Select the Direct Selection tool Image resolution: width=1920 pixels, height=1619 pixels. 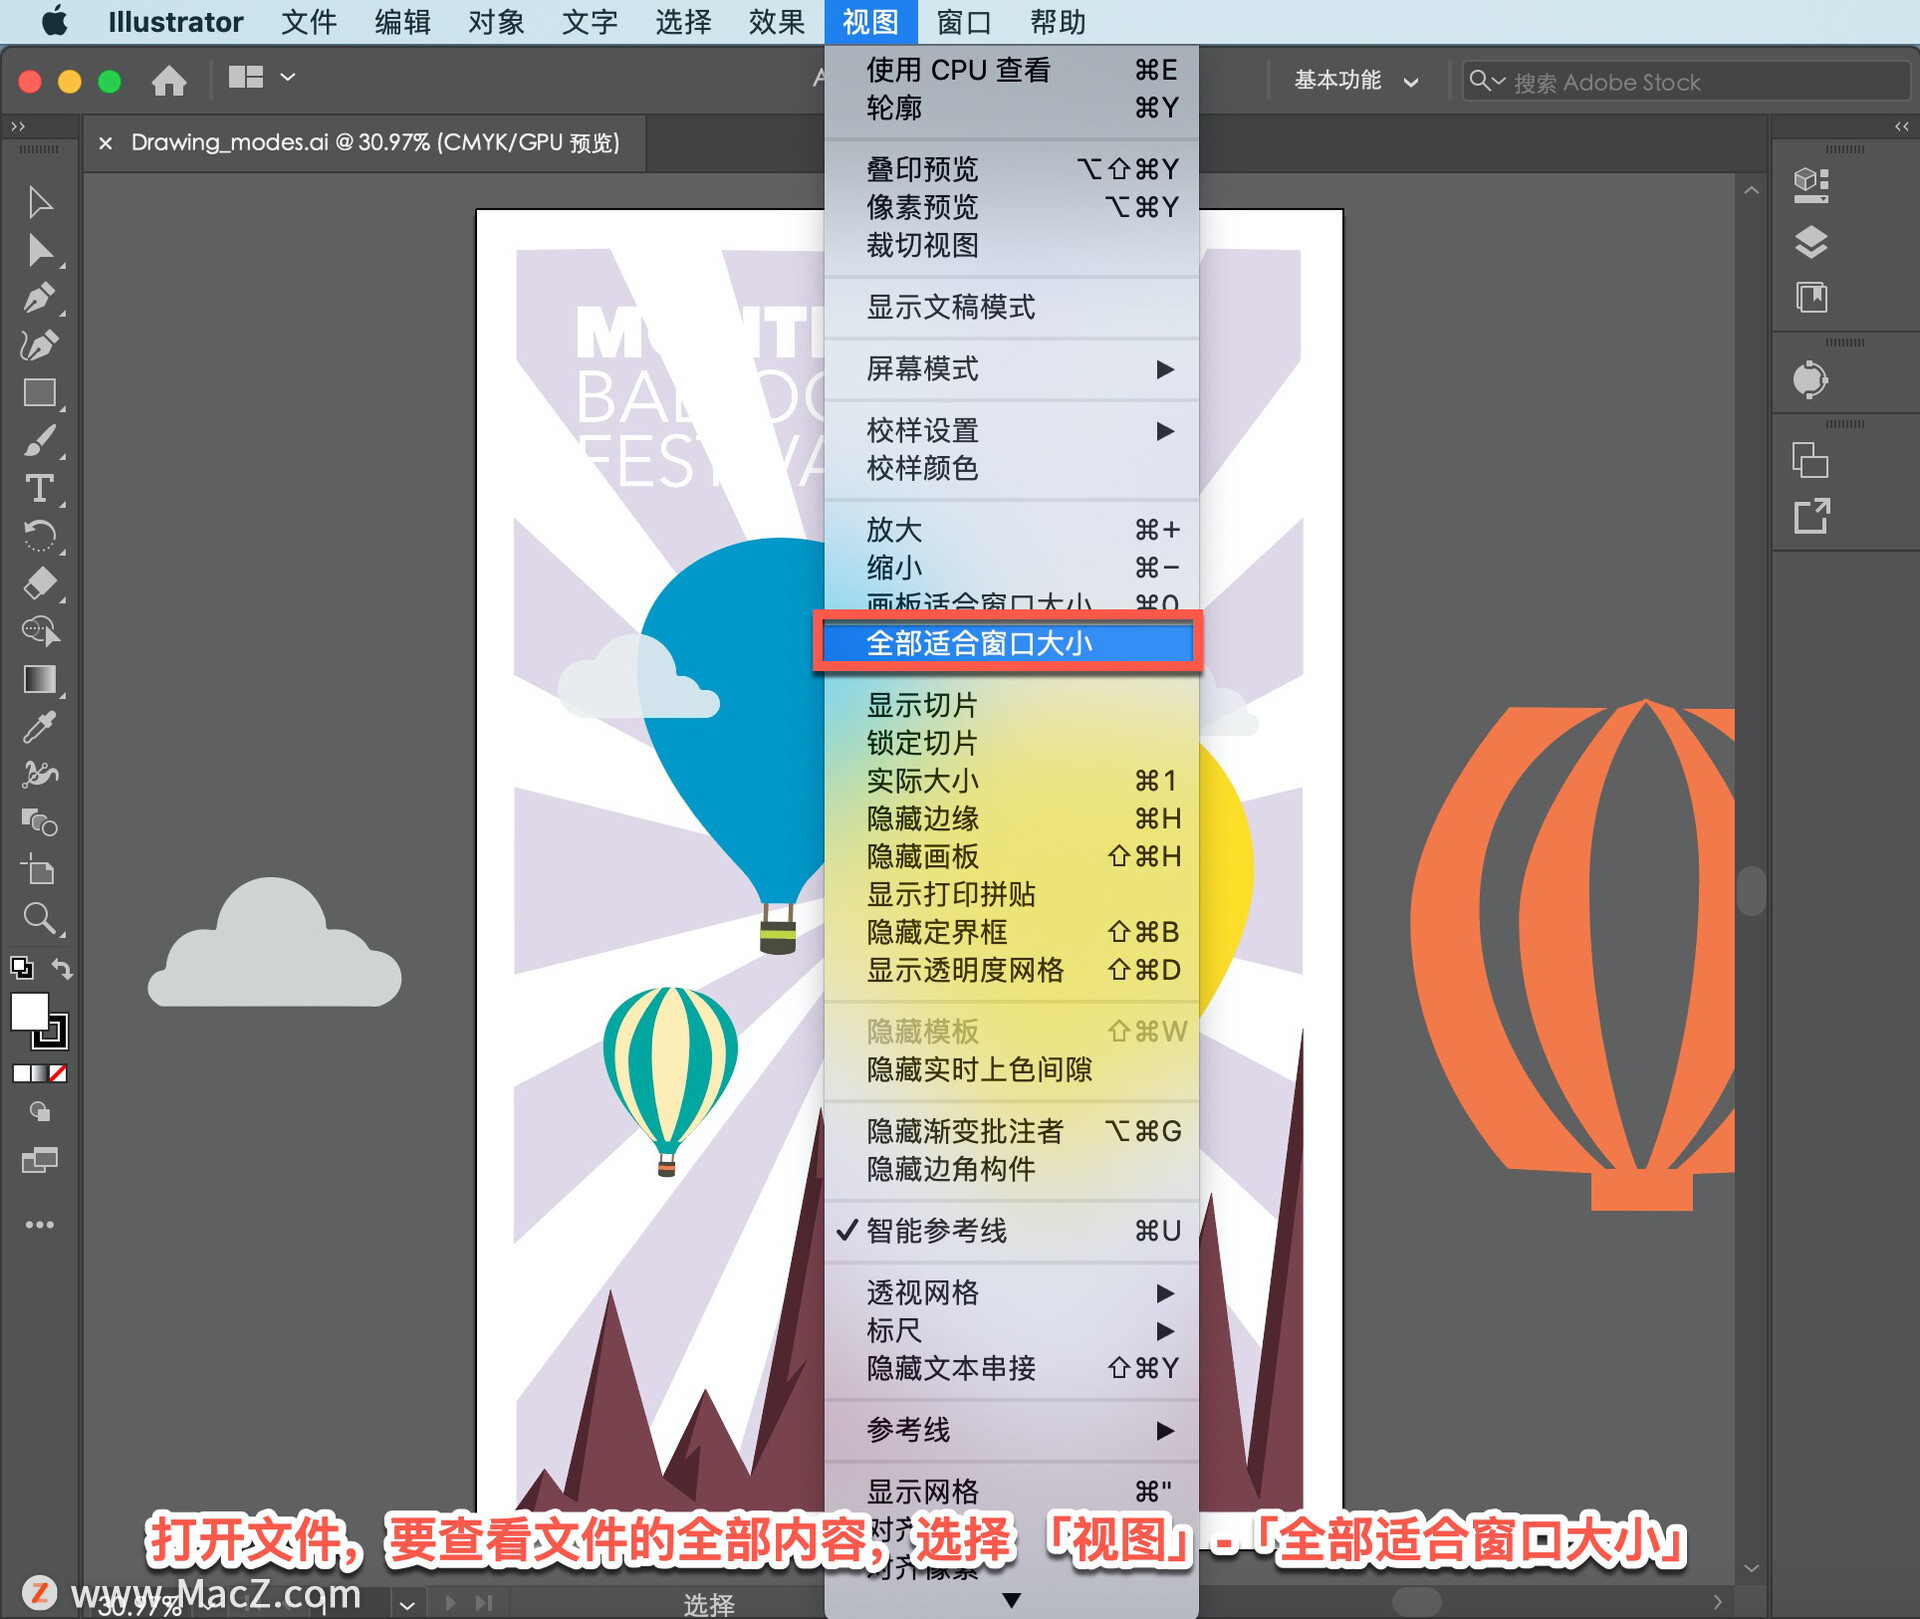pos(39,250)
